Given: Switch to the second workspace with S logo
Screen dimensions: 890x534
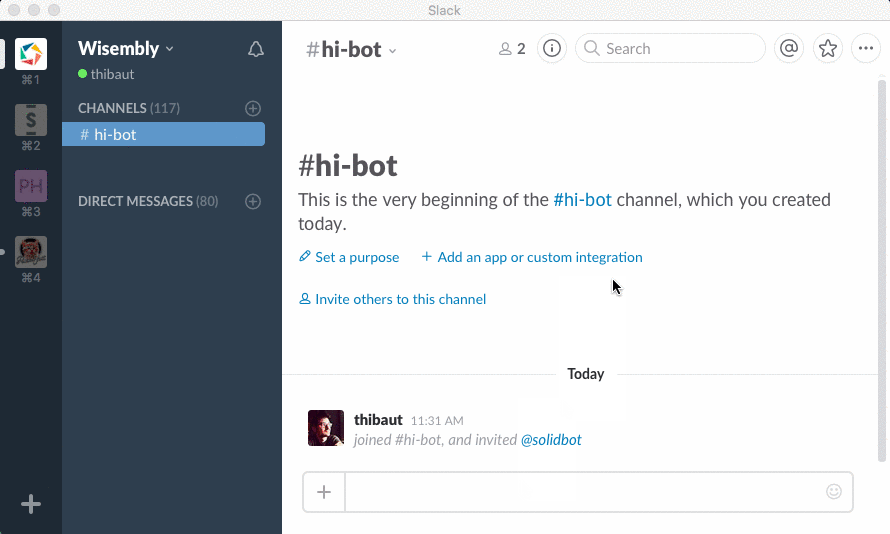Looking at the screenshot, I should click(x=31, y=120).
